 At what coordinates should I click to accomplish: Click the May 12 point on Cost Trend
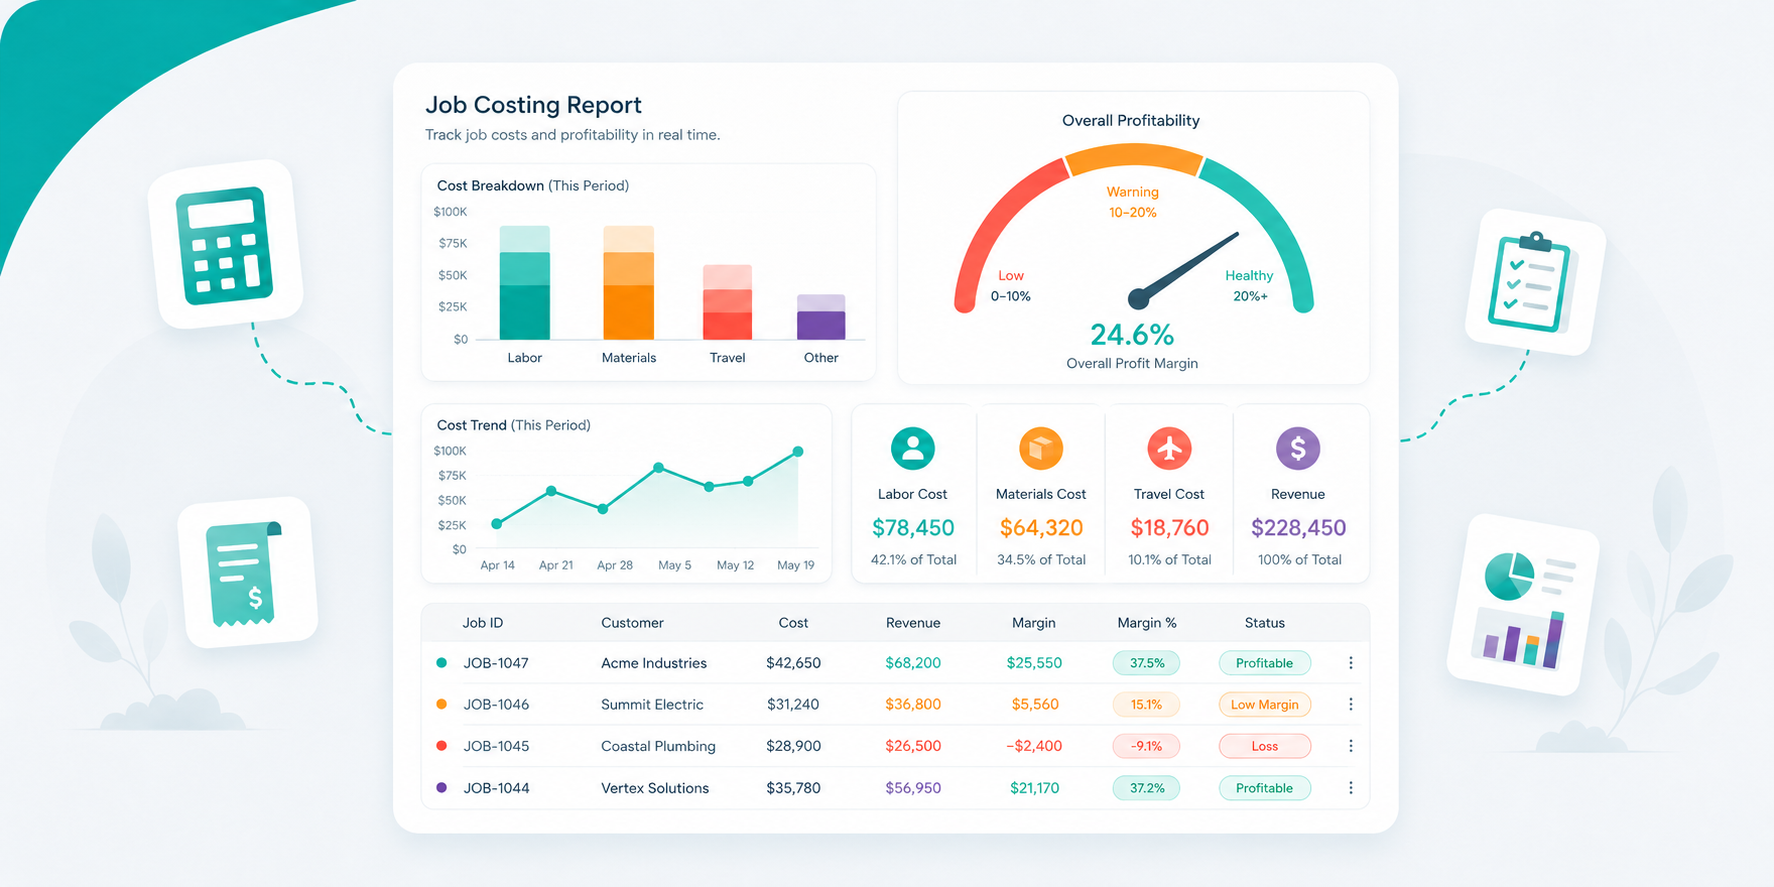click(x=748, y=481)
